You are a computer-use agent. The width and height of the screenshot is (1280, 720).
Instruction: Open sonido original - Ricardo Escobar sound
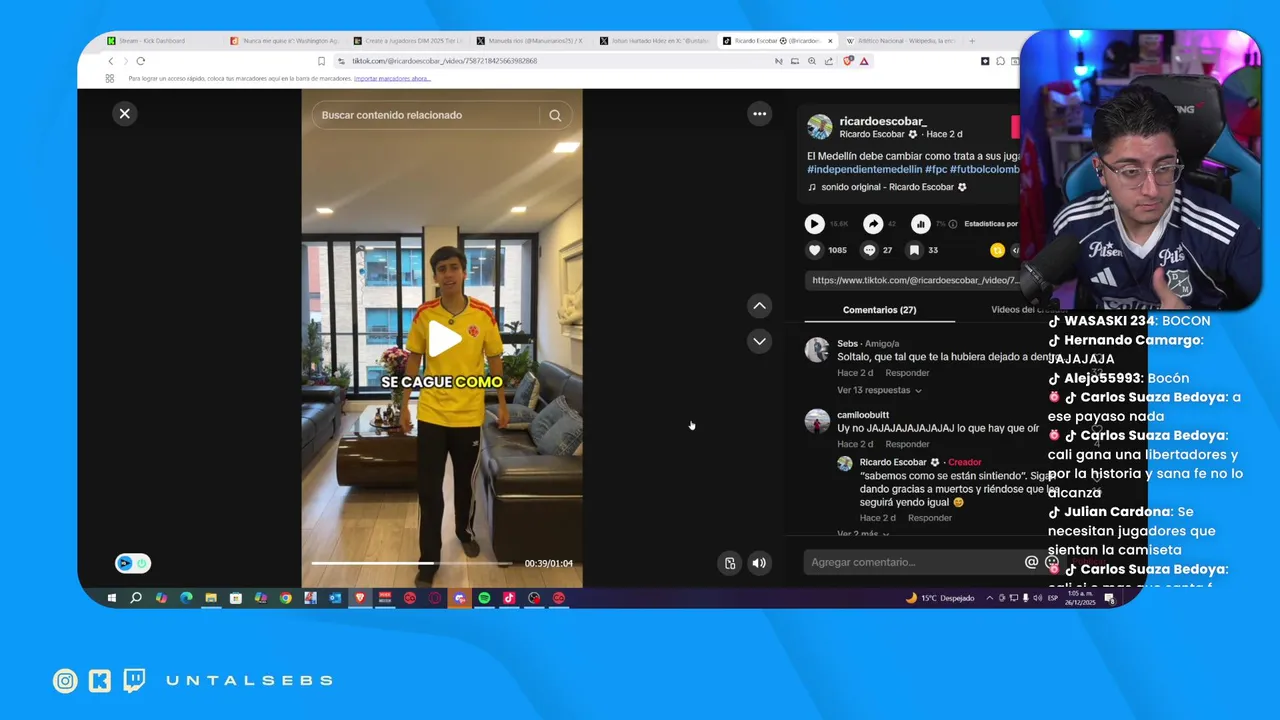(888, 187)
